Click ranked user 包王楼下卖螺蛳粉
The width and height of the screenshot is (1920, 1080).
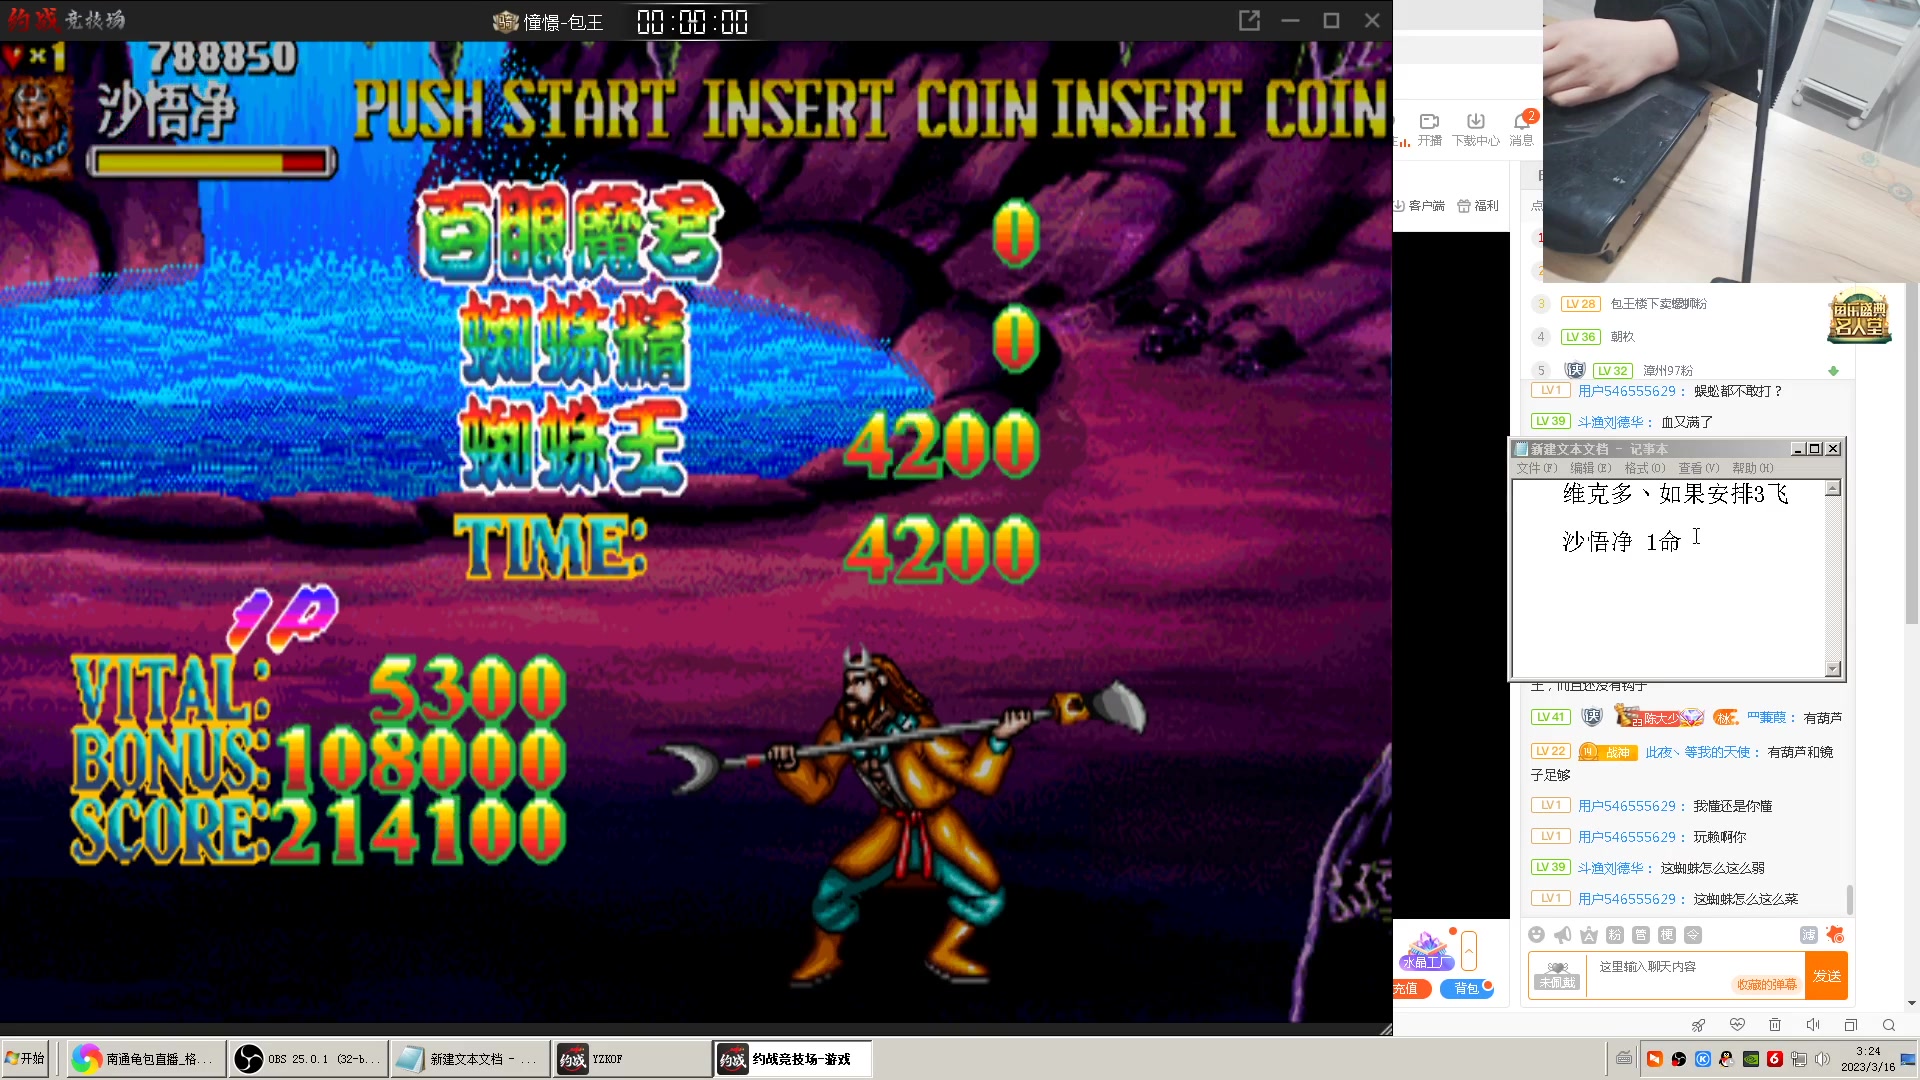point(1658,304)
